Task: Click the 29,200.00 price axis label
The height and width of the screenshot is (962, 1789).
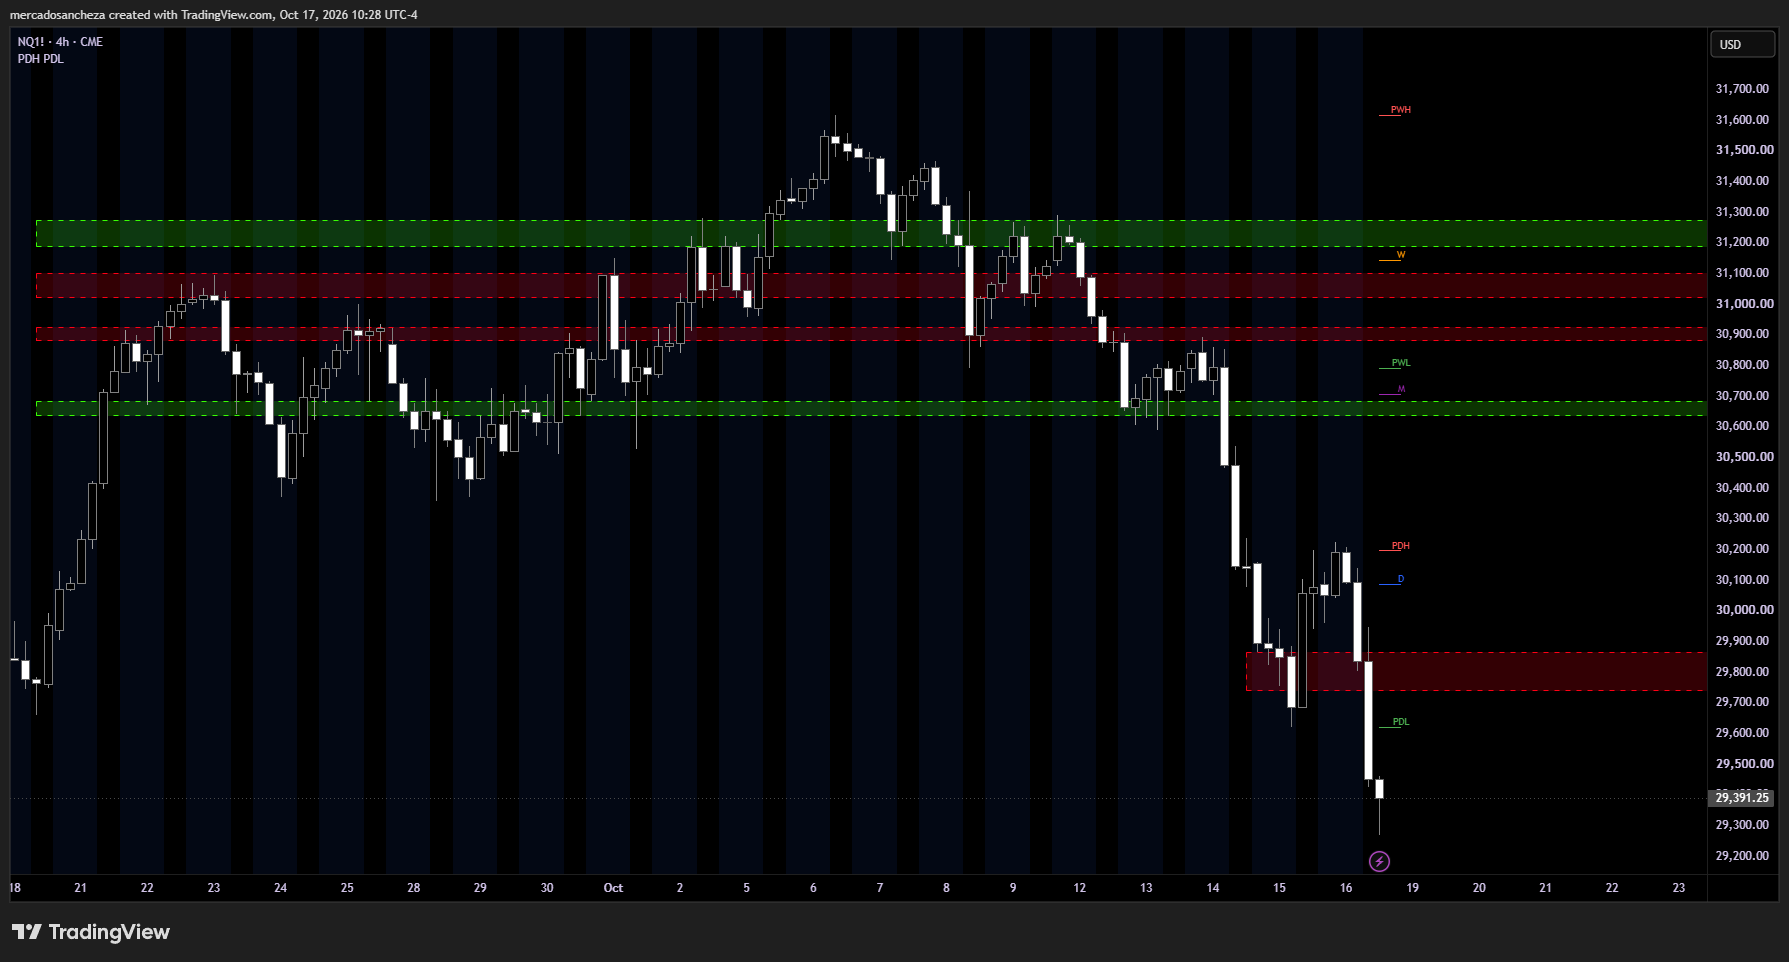Action: point(1742,856)
